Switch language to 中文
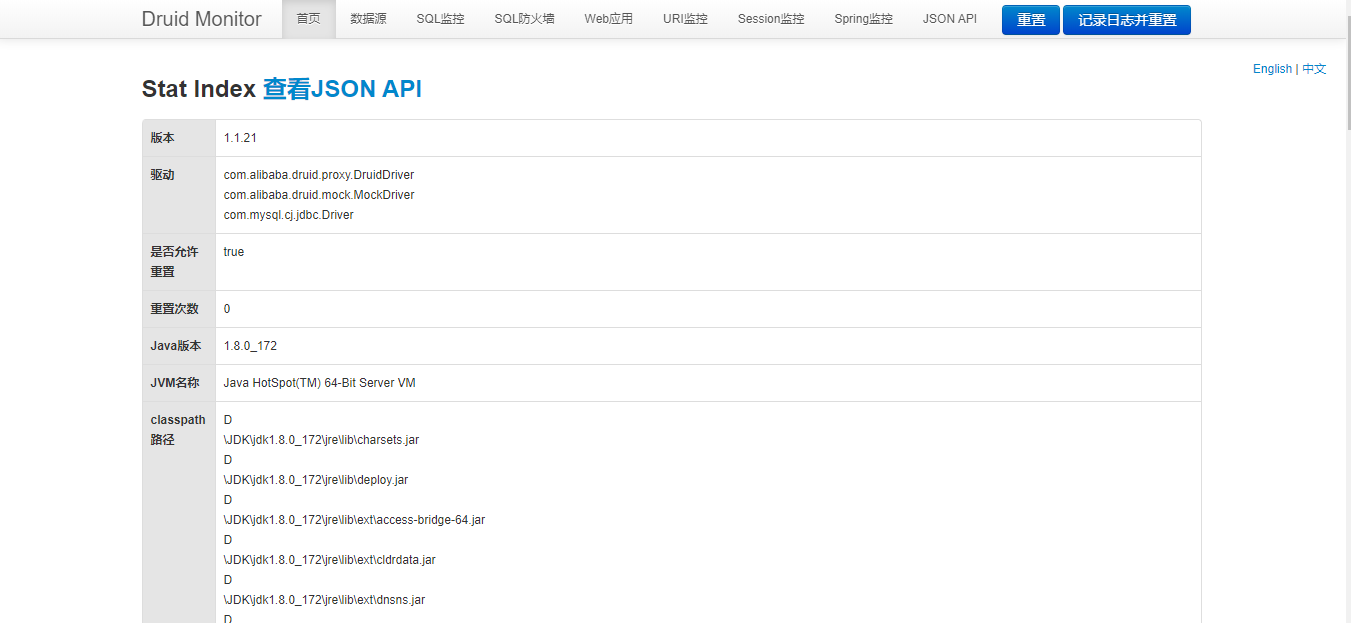The width and height of the screenshot is (1351, 623). [x=1314, y=69]
